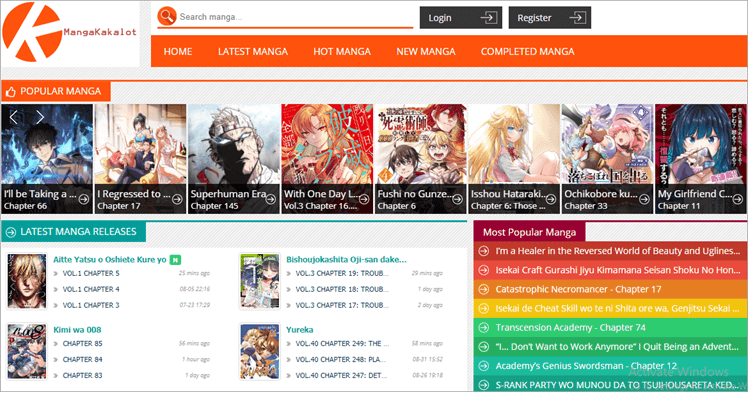Image resolution: width=748 pixels, height=393 pixels.
Task: Click the arrow icon beside Academy's Genius Swordsman entry
Action: click(x=483, y=366)
